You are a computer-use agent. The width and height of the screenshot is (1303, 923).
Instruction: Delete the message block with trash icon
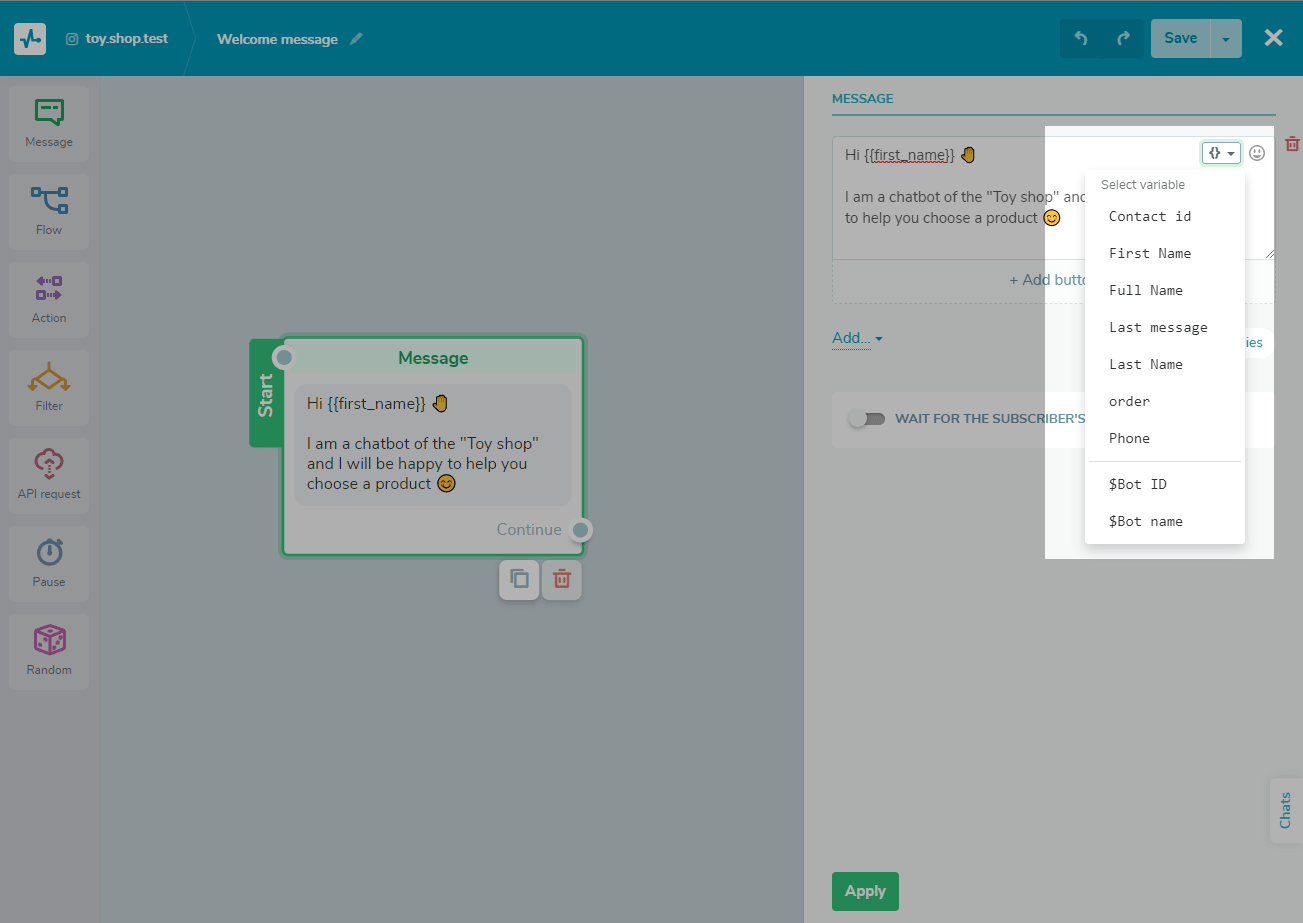[561, 579]
